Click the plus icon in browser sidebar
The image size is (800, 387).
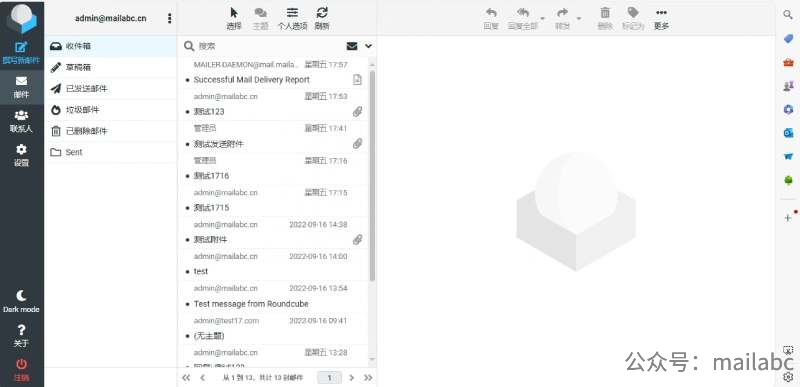pos(788,218)
